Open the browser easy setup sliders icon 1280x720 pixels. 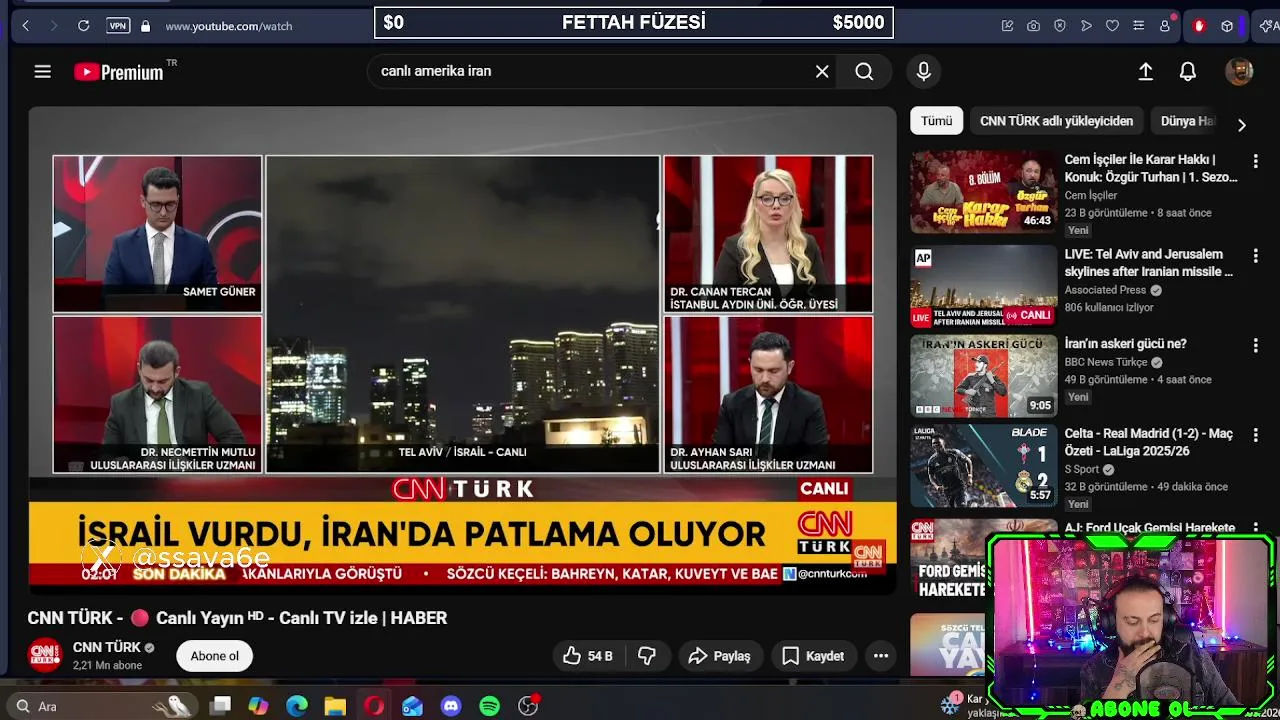pos(1138,25)
